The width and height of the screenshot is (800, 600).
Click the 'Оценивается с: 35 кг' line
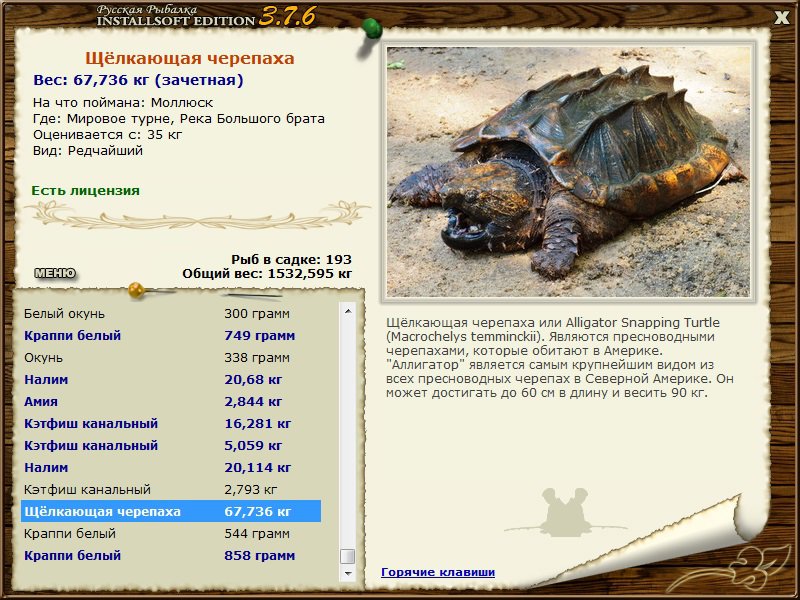point(107,135)
